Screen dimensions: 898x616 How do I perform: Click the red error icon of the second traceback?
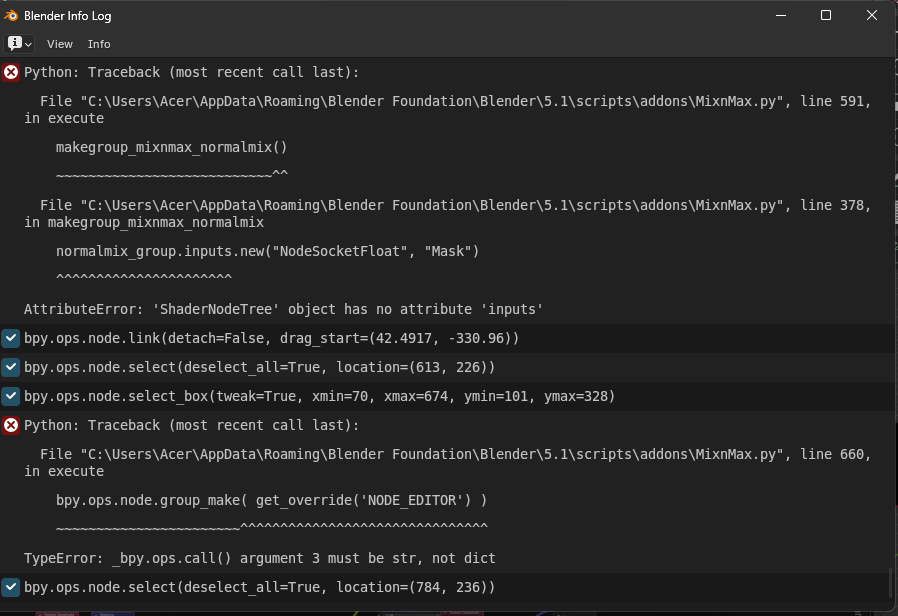pyautogui.click(x=11, y=425)
